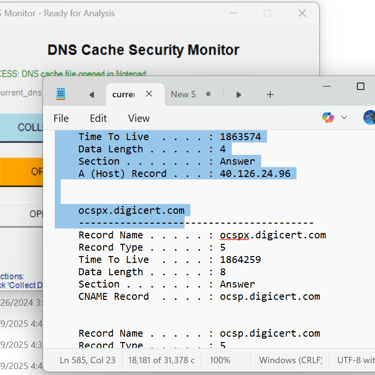Open the View menu

click(x=139, y=118)
